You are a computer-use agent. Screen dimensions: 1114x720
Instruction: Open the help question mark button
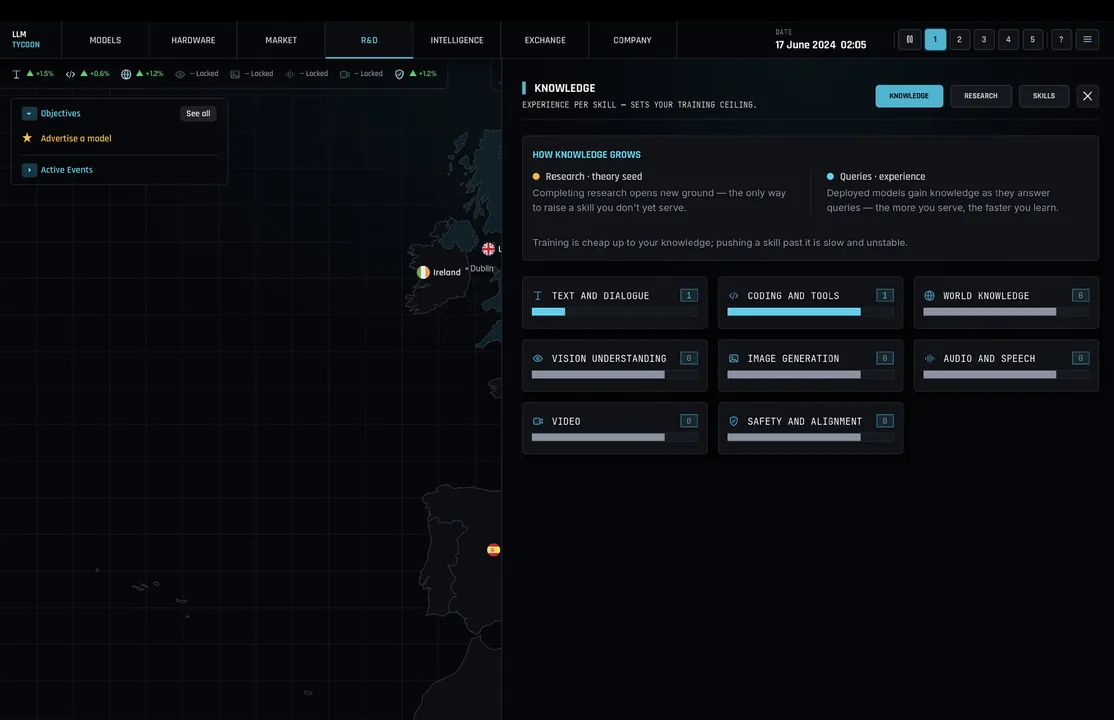click(x=1061, y=40)
